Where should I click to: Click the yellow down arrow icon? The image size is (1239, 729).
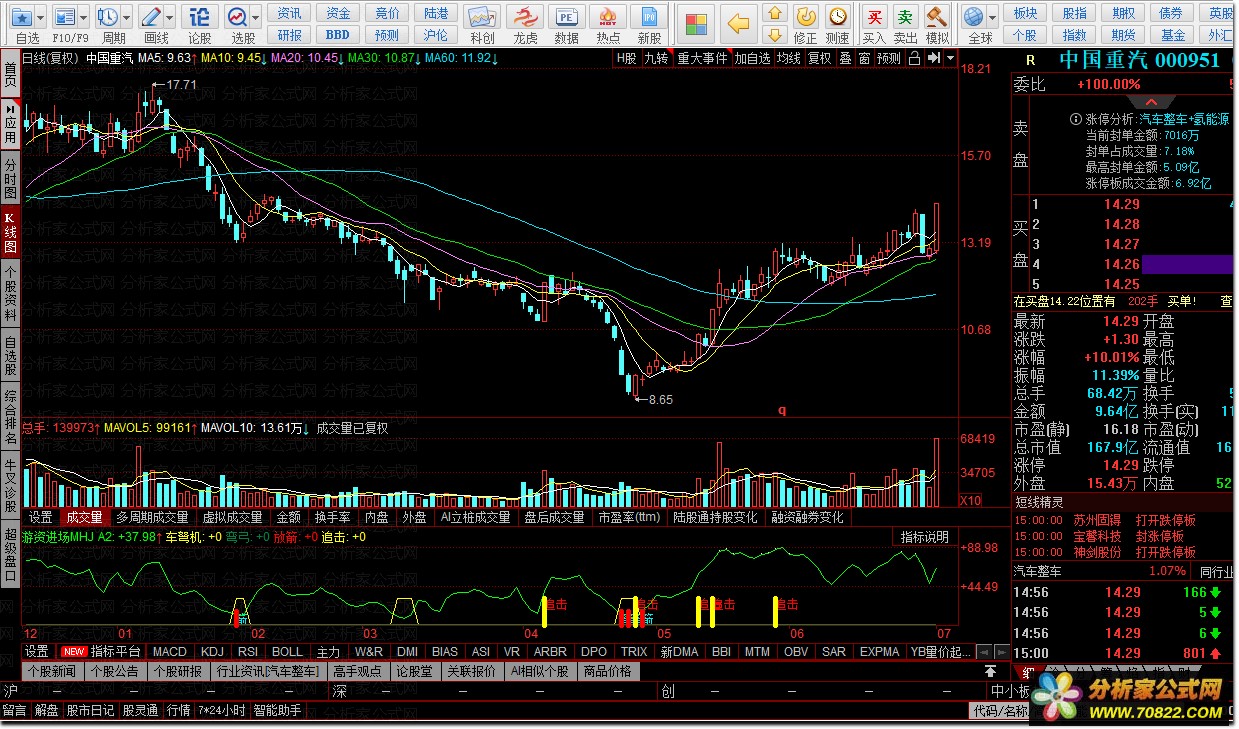pos(775,36)
